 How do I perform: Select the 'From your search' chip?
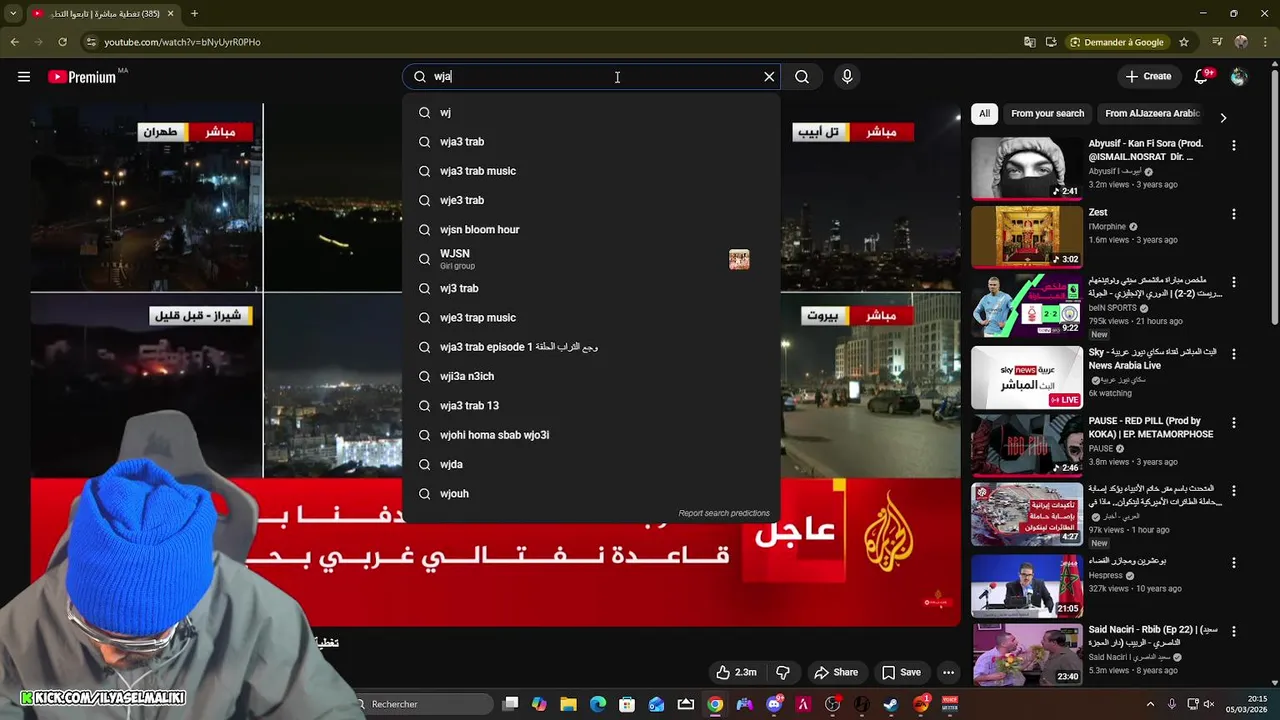(x=1047, y=113)
